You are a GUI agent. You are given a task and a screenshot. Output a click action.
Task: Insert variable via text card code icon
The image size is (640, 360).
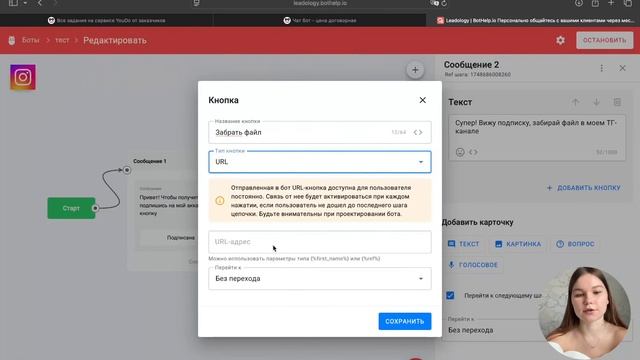pos(473,152)
